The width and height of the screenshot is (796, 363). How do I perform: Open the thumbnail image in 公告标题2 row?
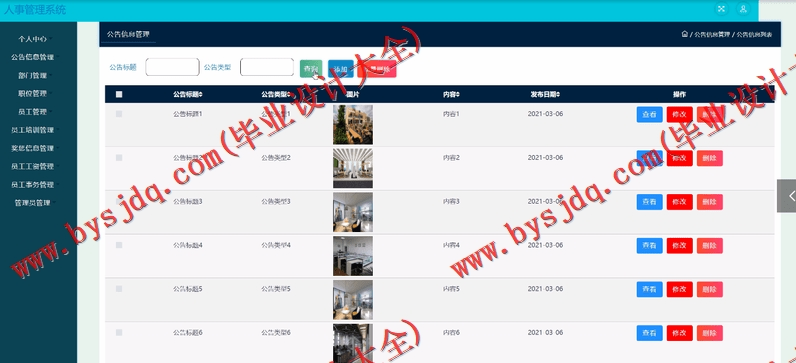pyautogui.click(x=353, y=169)
